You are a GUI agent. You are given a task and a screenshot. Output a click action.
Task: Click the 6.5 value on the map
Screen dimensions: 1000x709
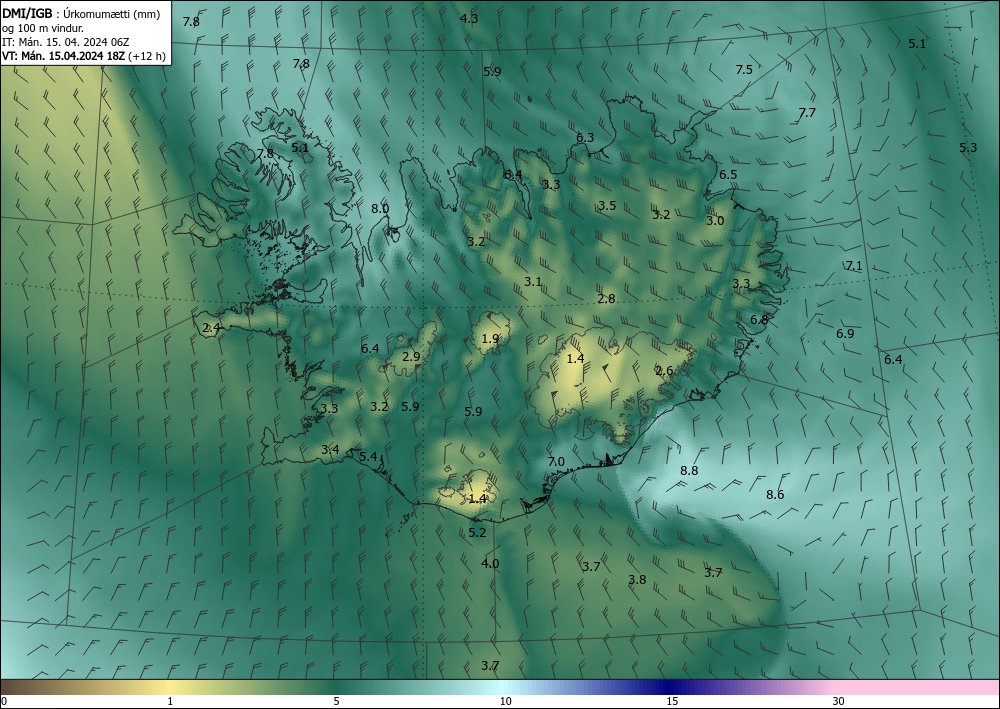click(x=728, y=174)
